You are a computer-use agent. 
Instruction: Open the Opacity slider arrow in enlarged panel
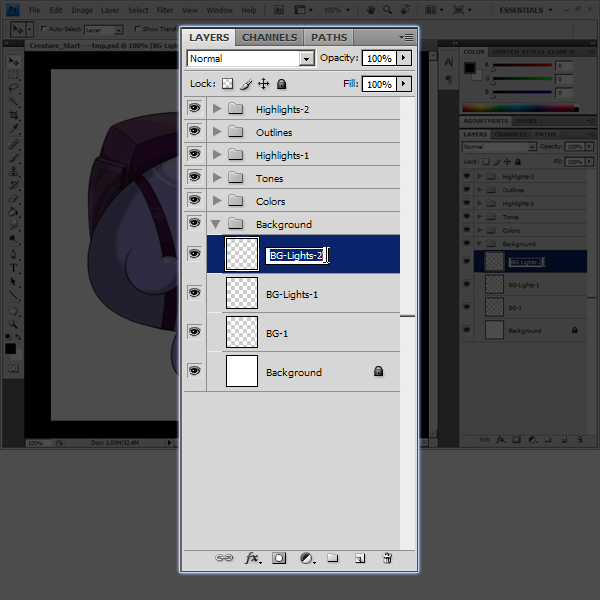(x=403, y=58)
